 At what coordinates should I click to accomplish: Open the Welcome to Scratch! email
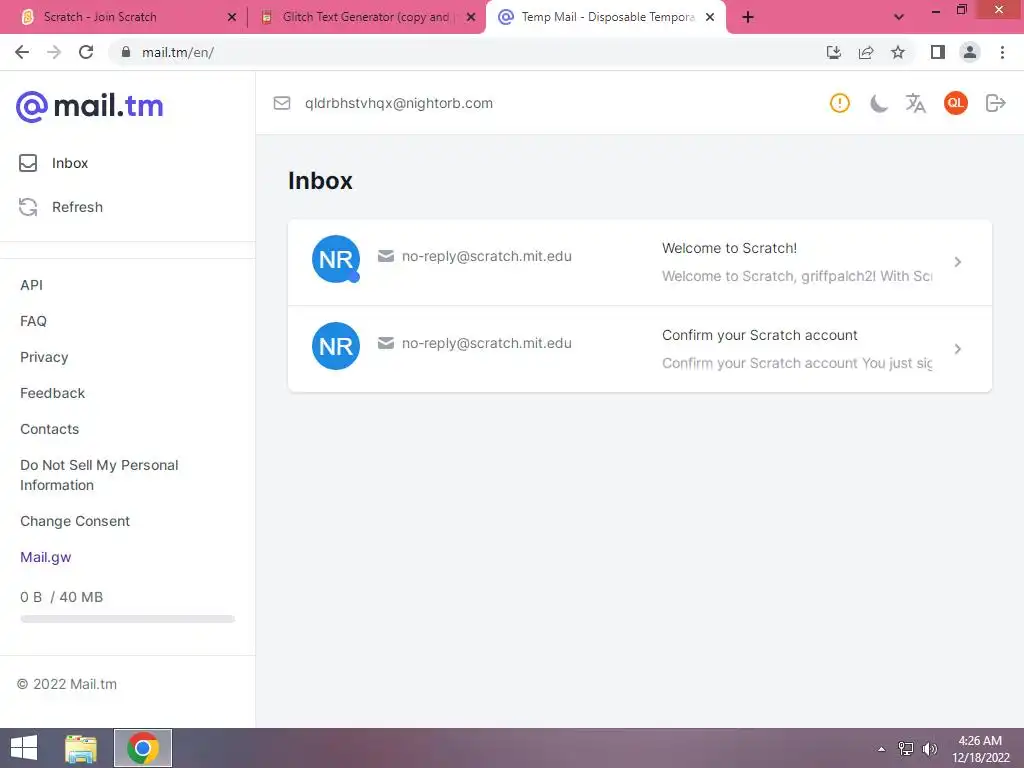coord(639,262)
